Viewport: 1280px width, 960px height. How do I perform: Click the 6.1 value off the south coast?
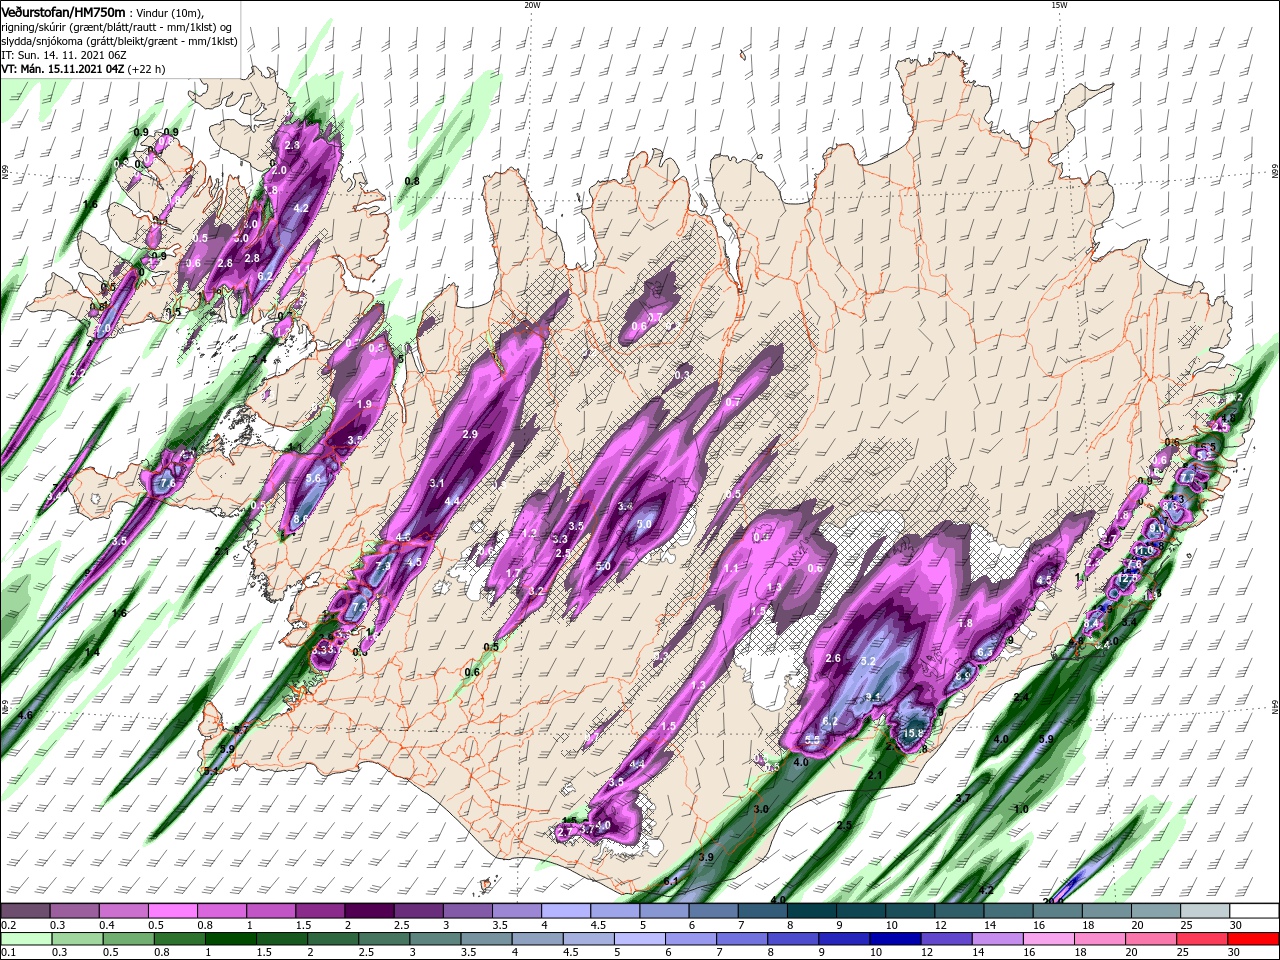[x=671, y=881]
